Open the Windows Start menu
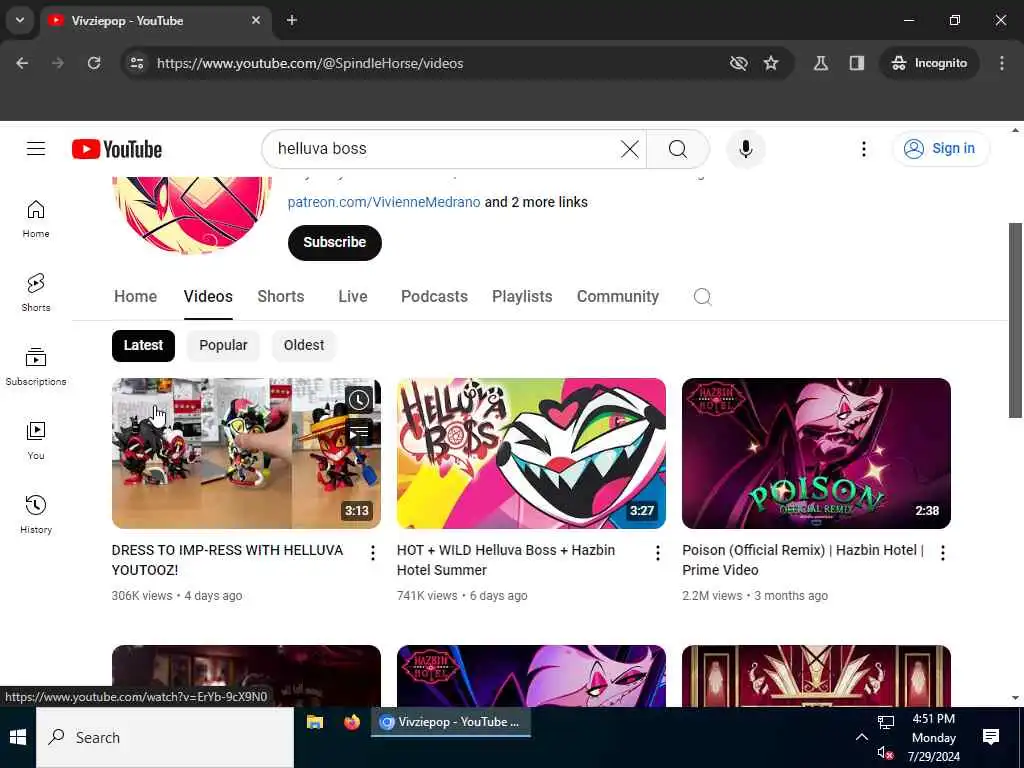The image size is (1024, 768). point(18,737)
